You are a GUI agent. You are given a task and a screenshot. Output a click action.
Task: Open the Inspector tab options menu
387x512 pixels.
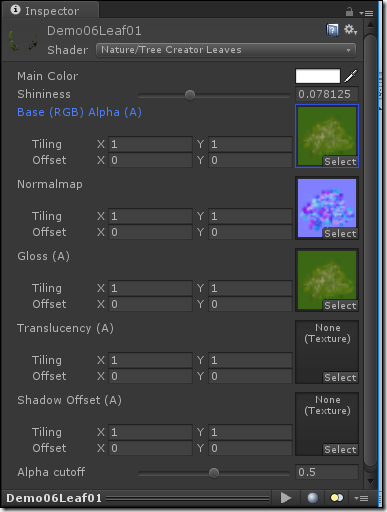[366, 13]
